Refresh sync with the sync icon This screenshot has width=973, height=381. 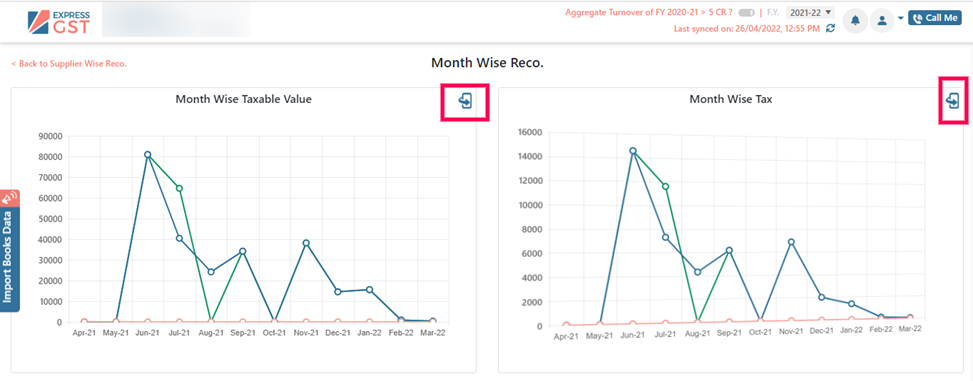coord(830,29)
